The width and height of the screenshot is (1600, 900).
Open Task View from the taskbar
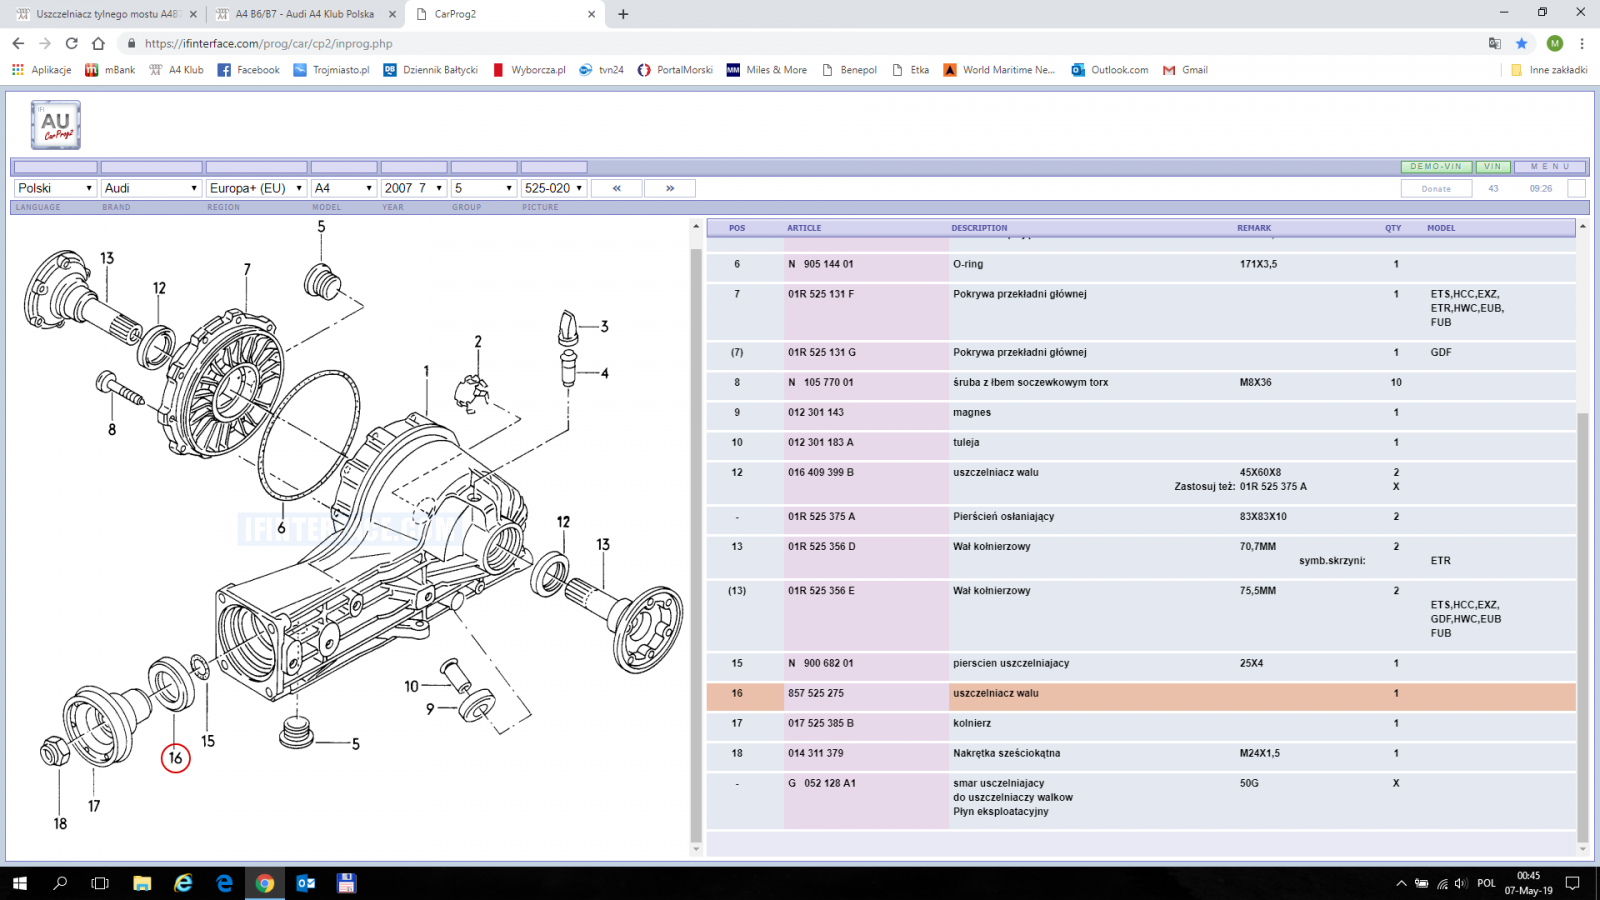(x=100, y=883)
